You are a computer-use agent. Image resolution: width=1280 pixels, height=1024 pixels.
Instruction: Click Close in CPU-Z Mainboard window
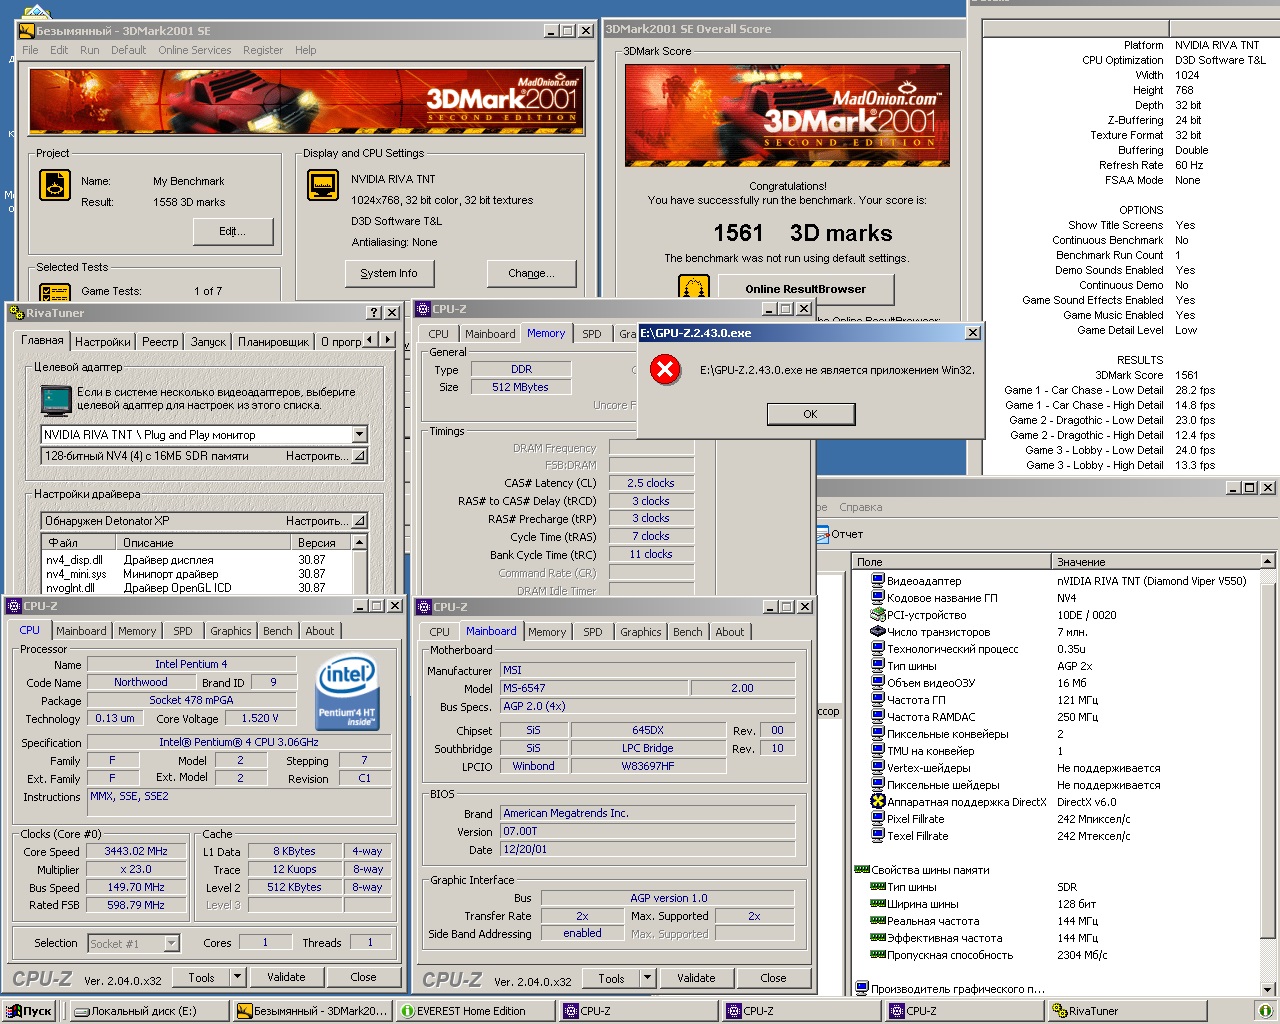tap(773, 978)
